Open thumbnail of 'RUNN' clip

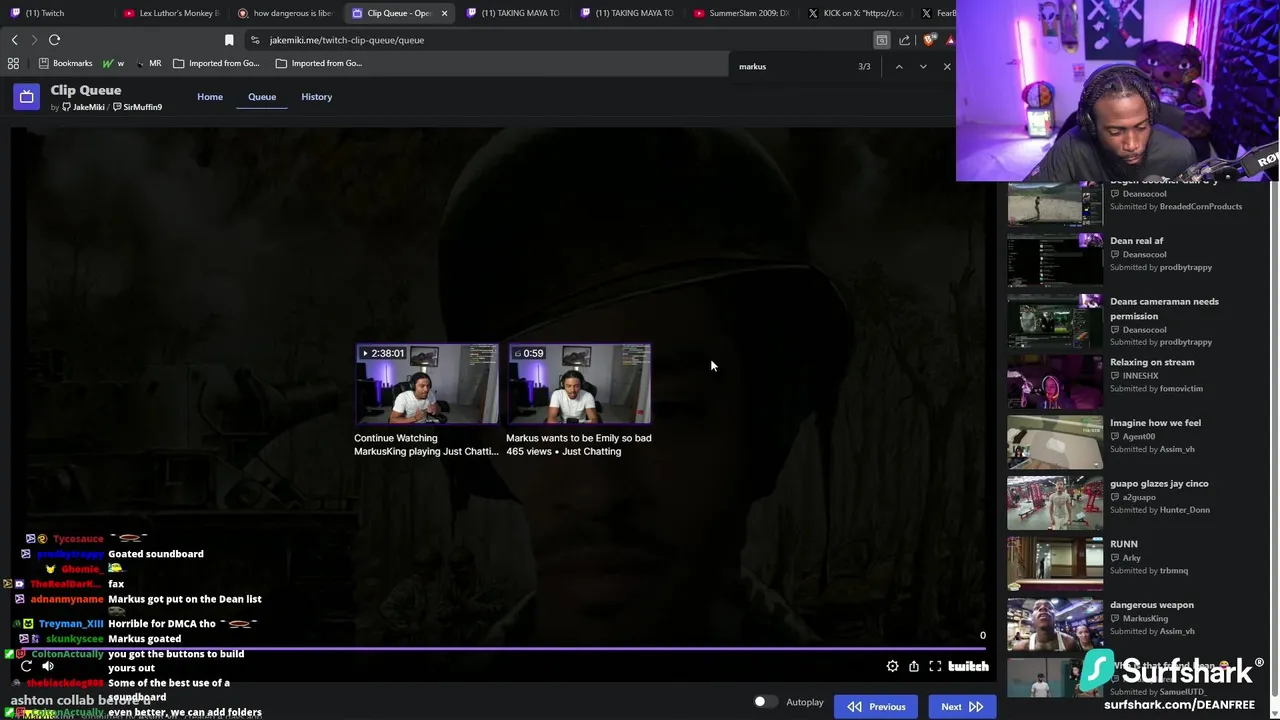pyautogui.click(x=1054, y=563)
